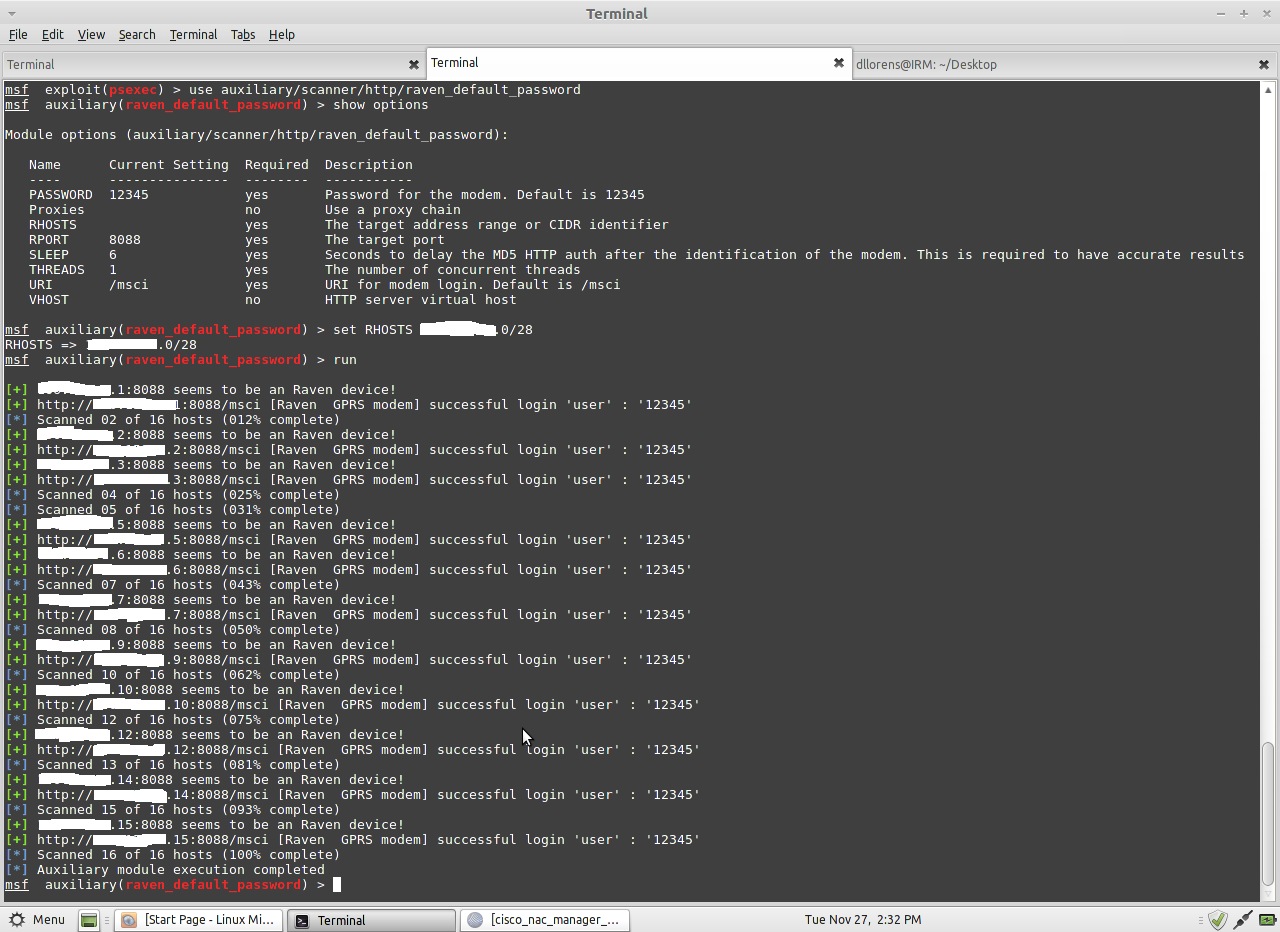Click the 'run' command text
This screenshot has width=1280, height=932.
pos(345,360)
